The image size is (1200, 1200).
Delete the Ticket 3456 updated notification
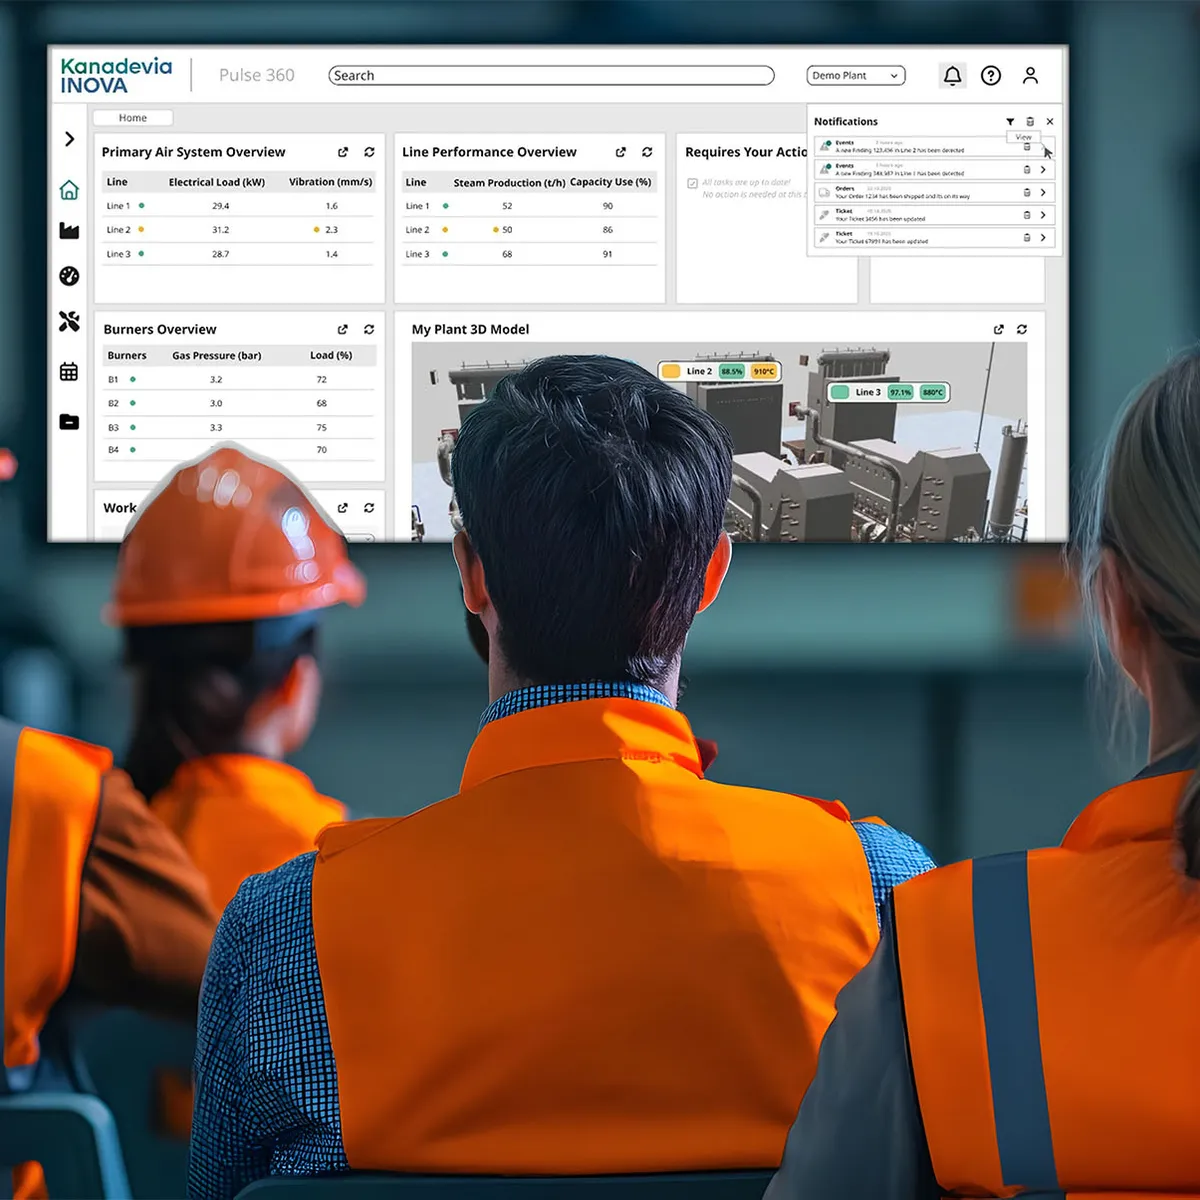pyautogui.click(x=1027, y=215)
